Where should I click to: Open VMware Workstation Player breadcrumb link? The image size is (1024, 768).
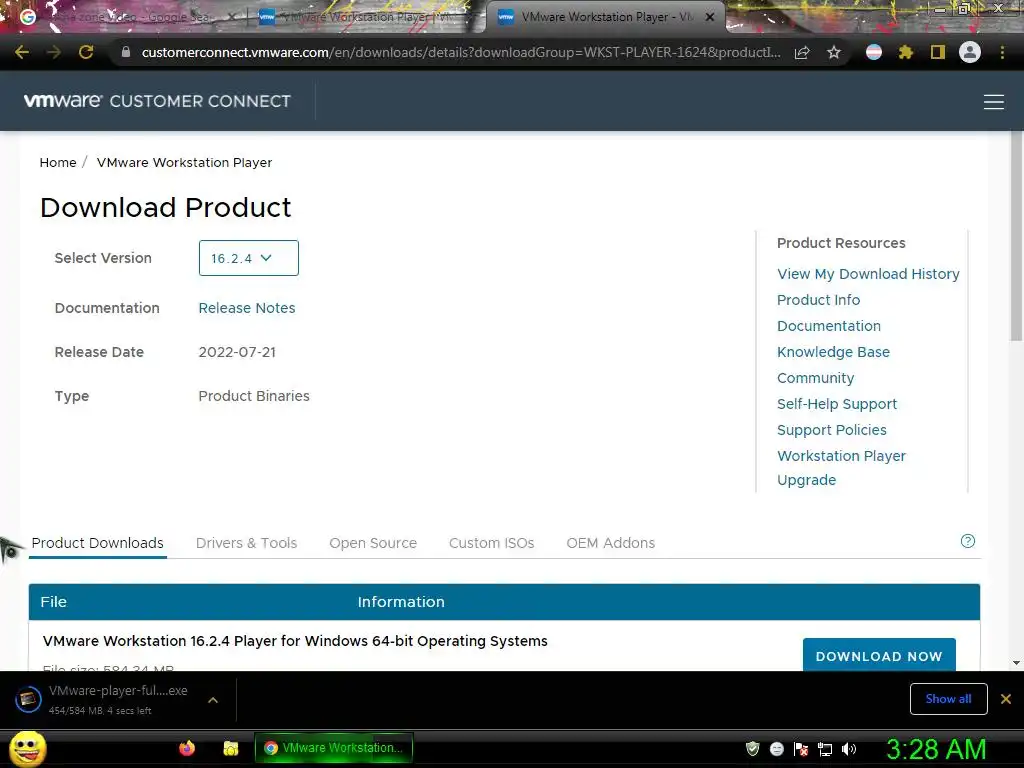[x=184, y=162]
